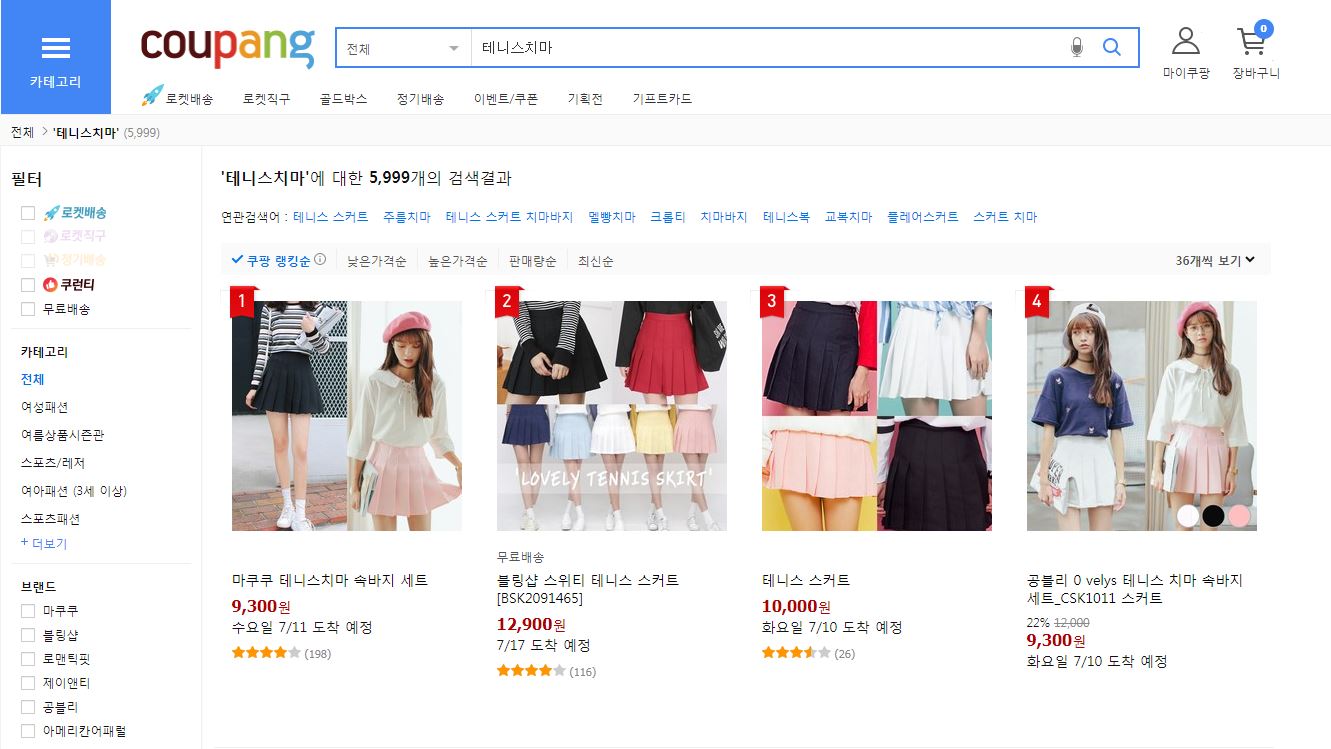
Task: Click the info icon next to 쿠팡 랭킹순
Action: point(320,259)
